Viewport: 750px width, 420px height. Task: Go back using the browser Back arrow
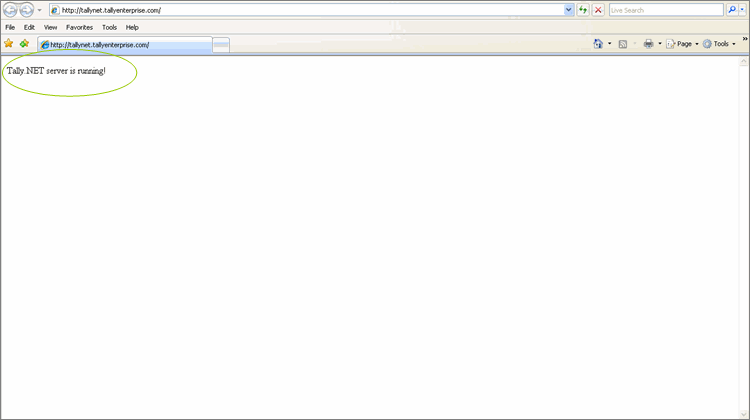pyautogui.click(x=10, y=10)
